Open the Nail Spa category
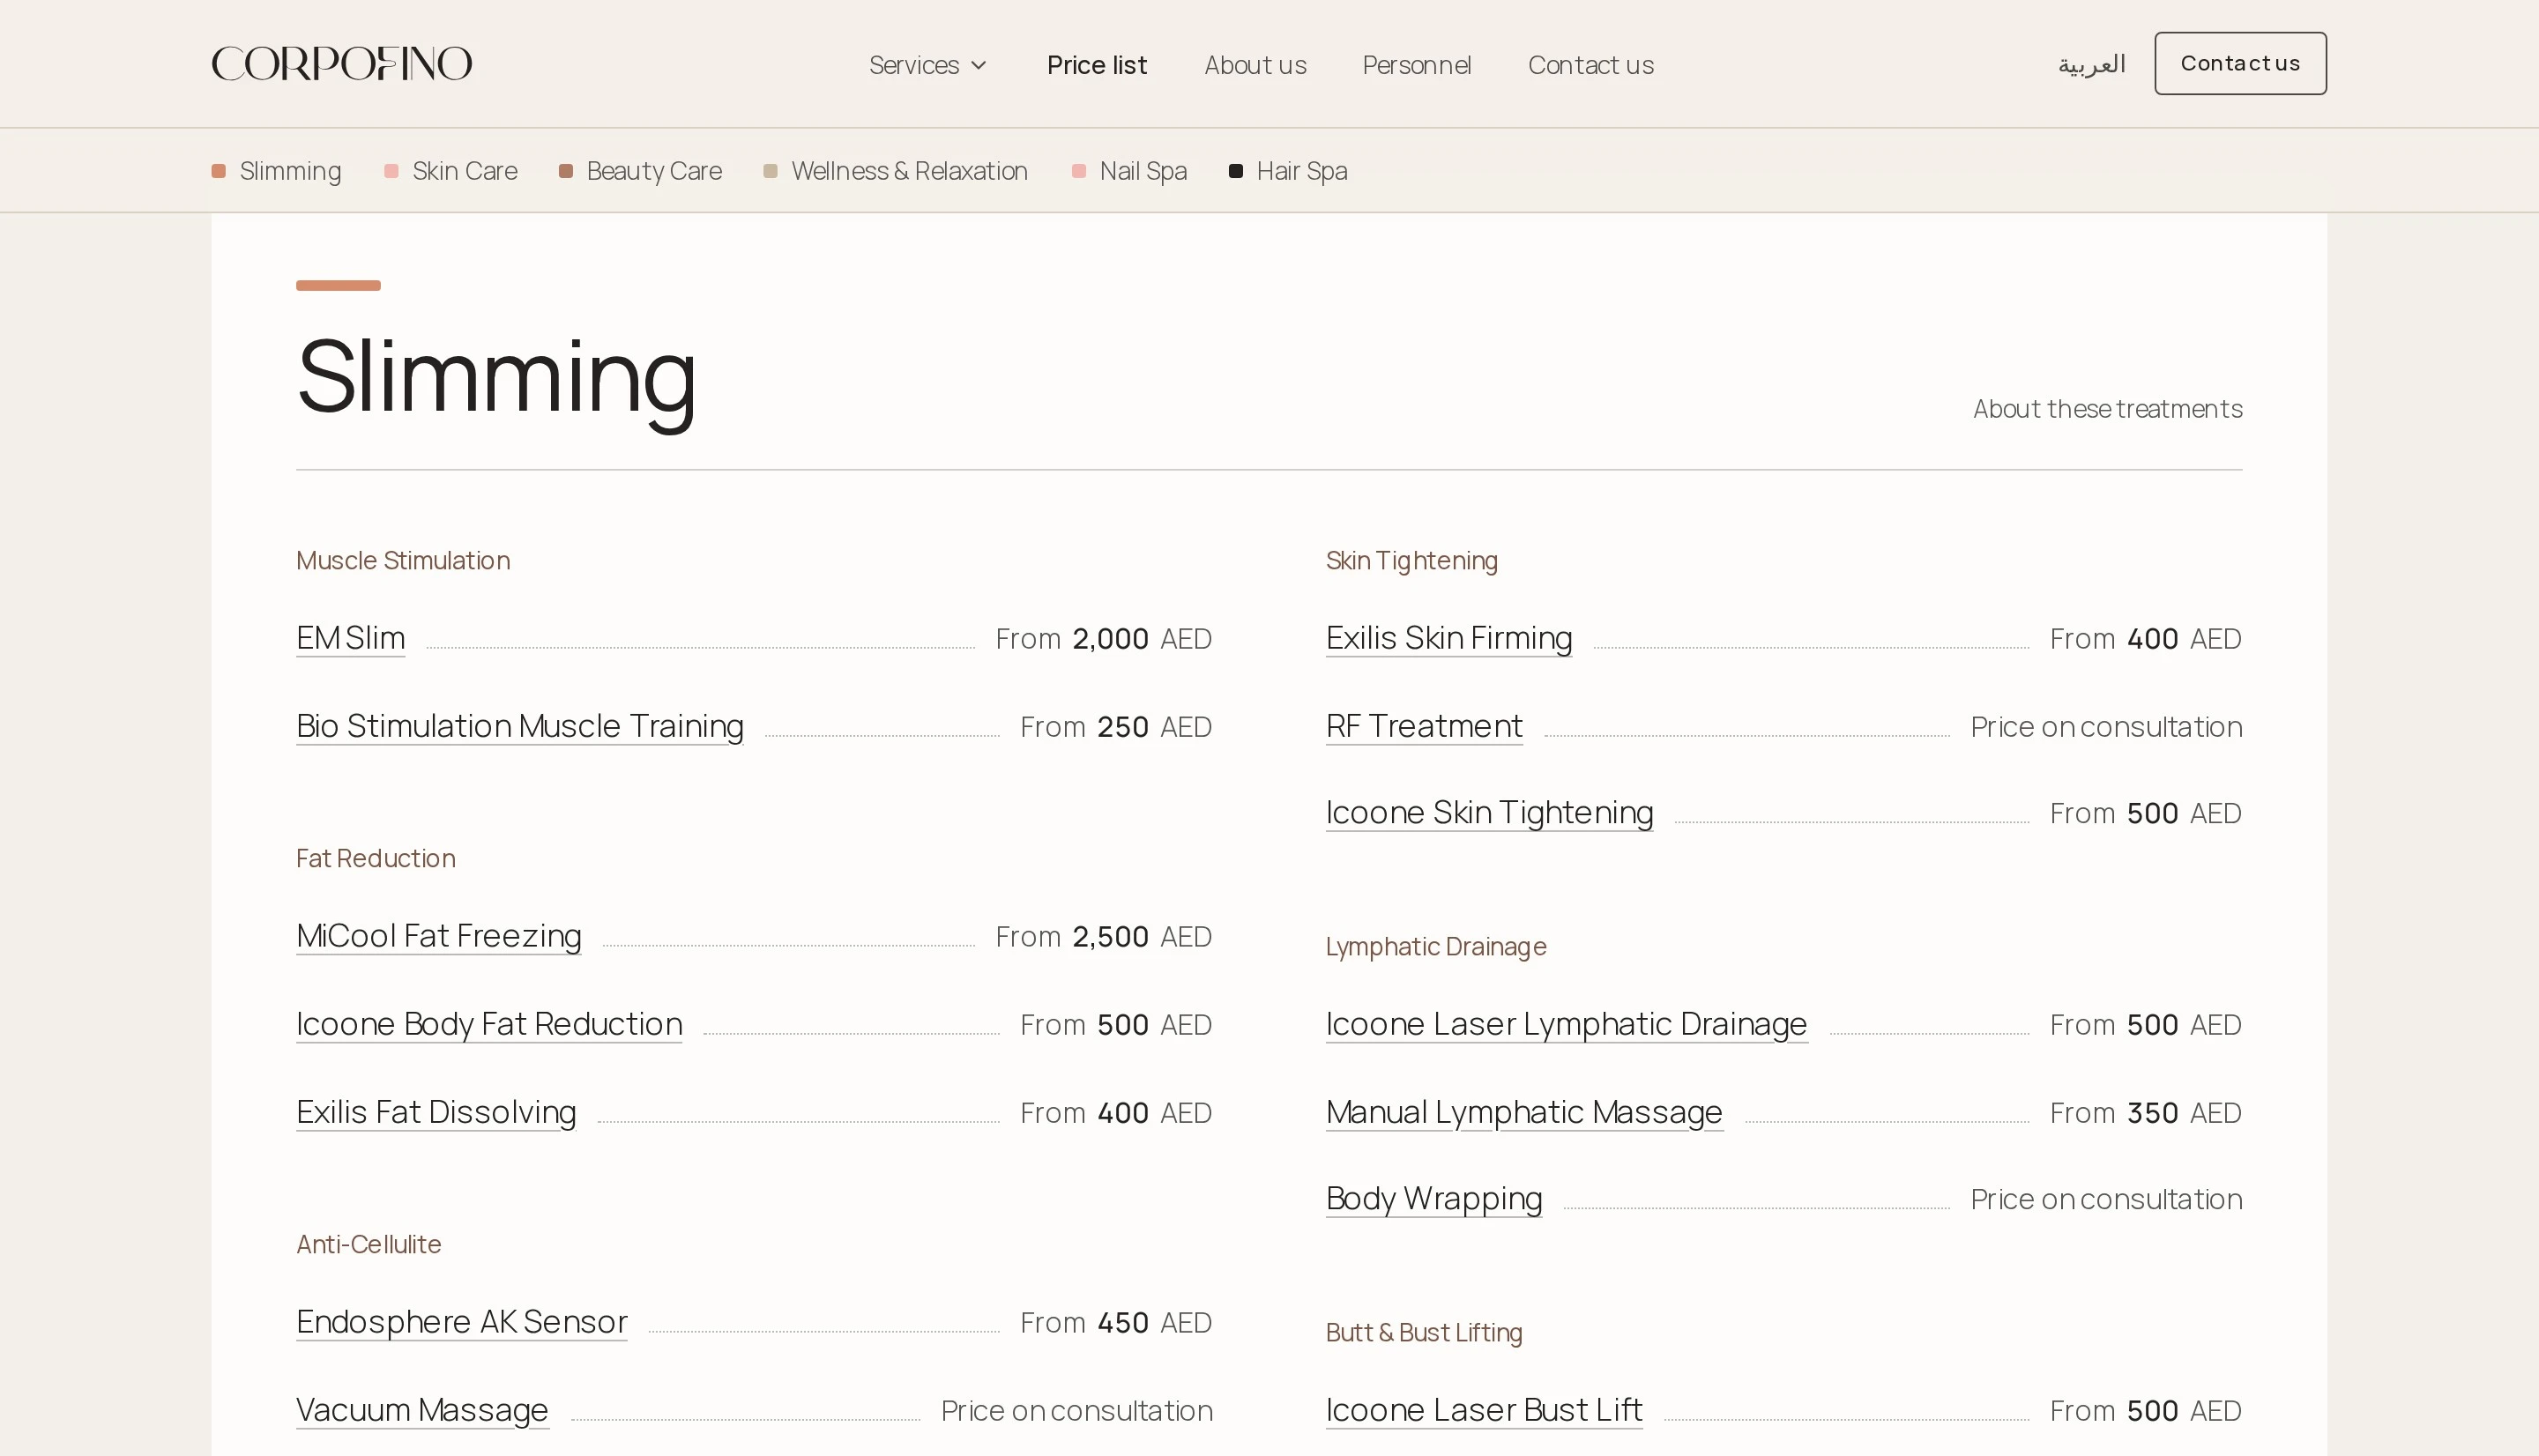This screenshot has width=2539, height=1456. tap(1130, 171)
